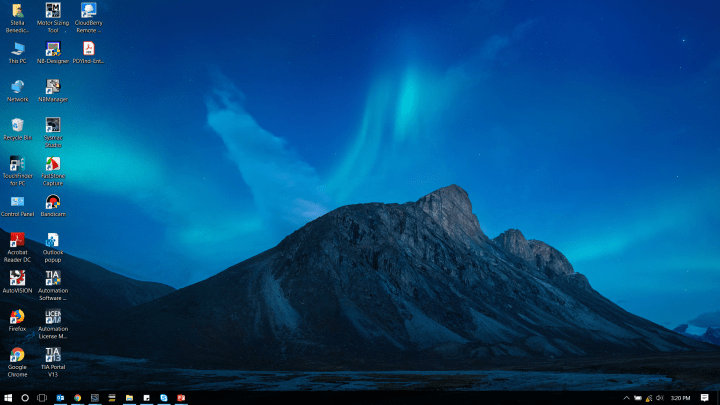Screen dimensions: 720x405
Task: Open the Google Chrome desktop shortcut
Action: coord(17,355)
